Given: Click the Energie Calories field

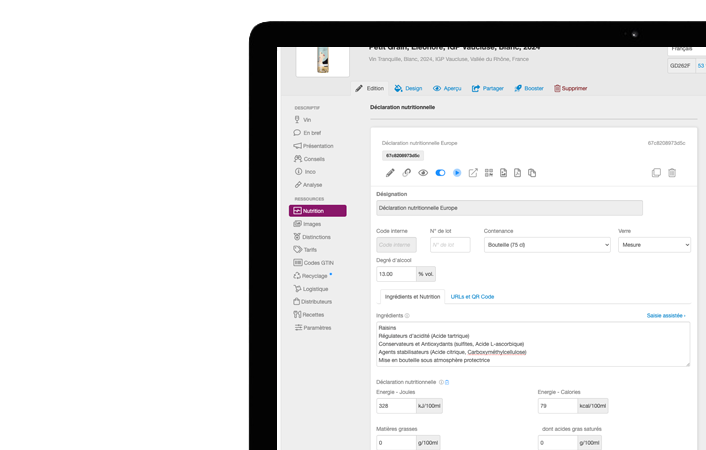Looking at the screenshot, I should point(558,406).
